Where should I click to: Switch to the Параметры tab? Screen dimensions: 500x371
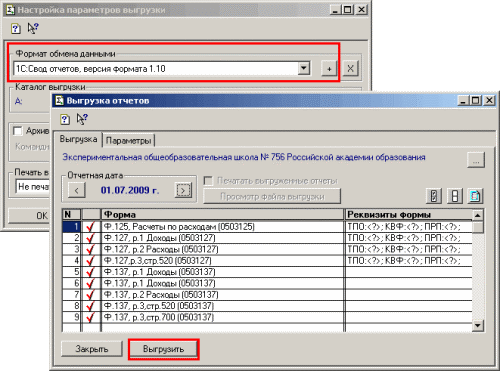tap(129, 141)
